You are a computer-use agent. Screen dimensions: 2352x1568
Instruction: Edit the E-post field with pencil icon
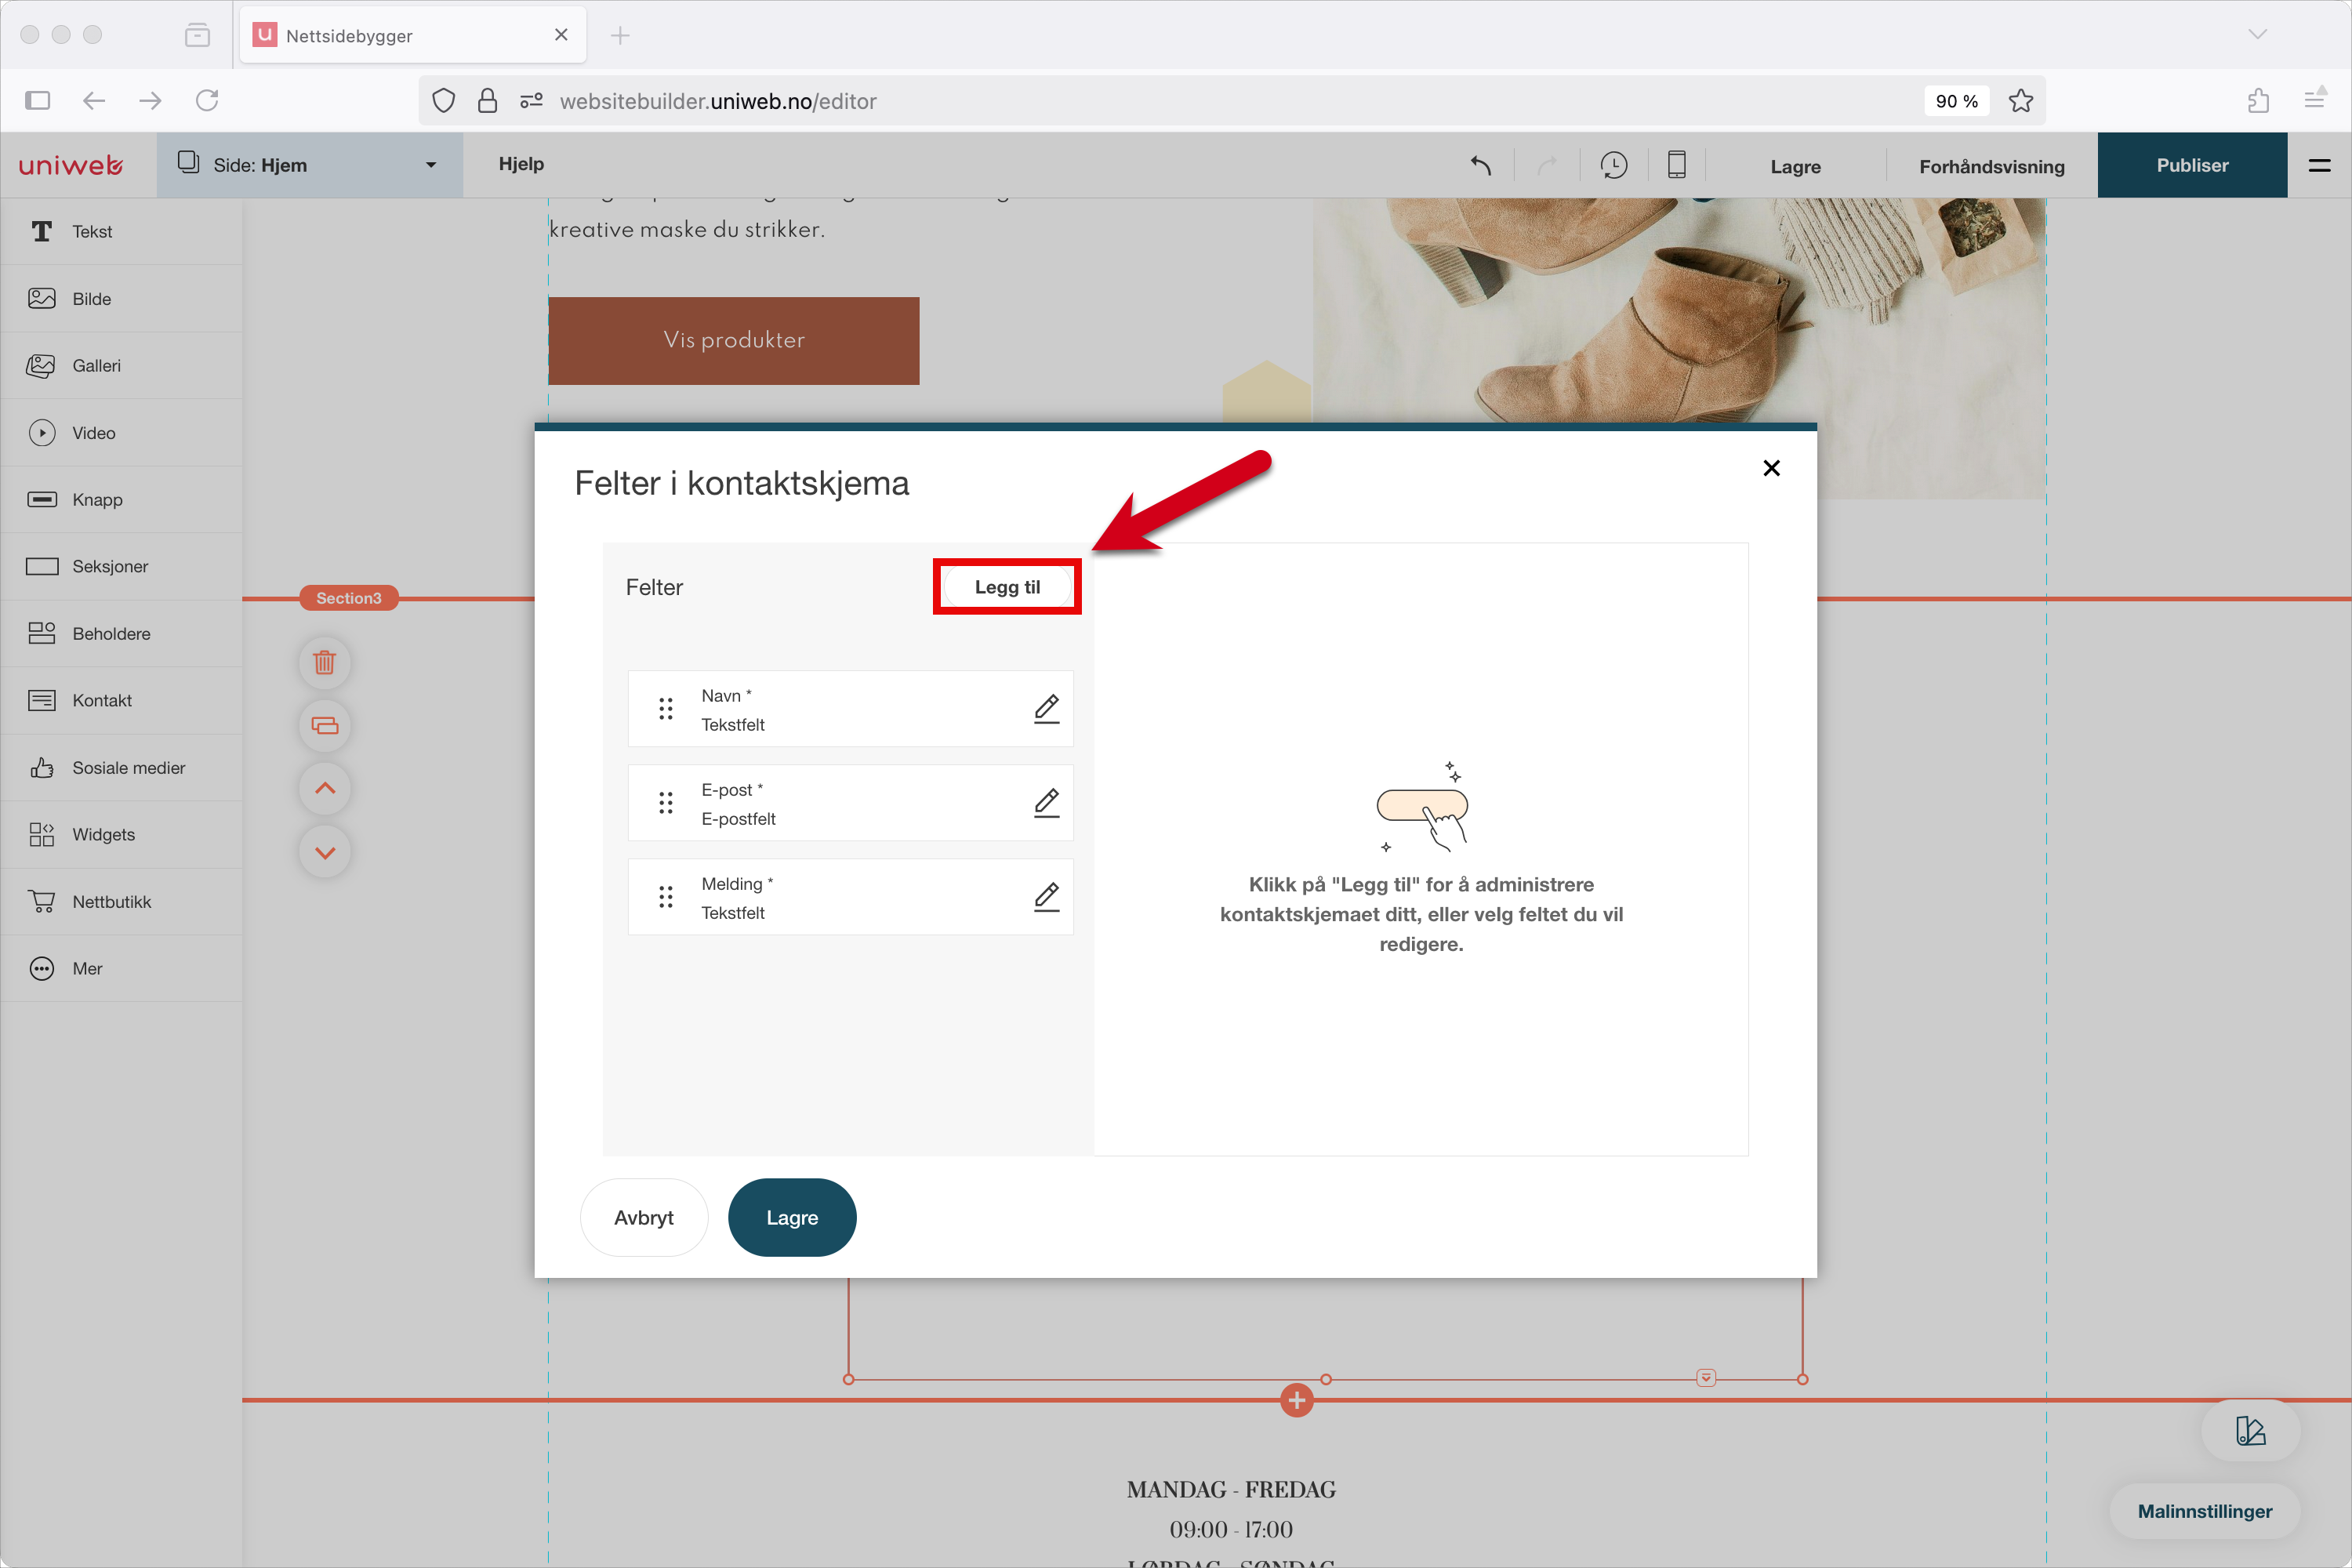1046,803
